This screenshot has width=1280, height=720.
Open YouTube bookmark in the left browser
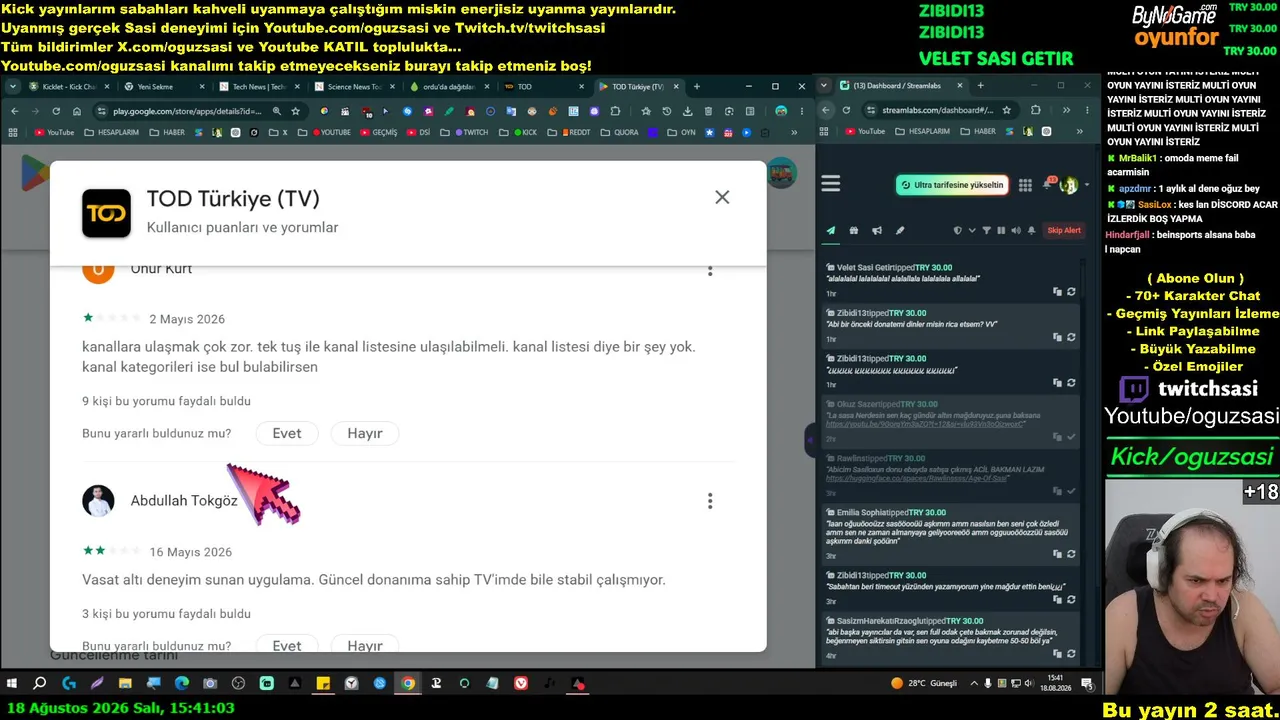pos(54,132)
